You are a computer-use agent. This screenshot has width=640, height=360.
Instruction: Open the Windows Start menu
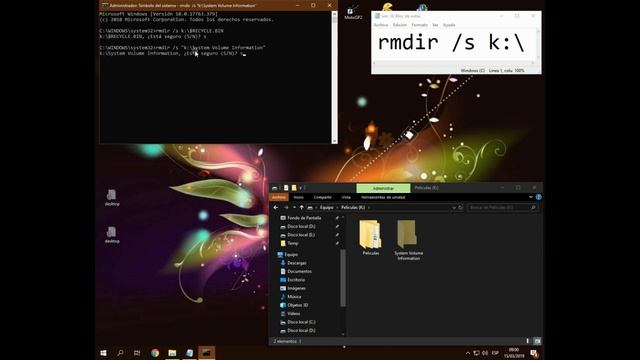103,353
